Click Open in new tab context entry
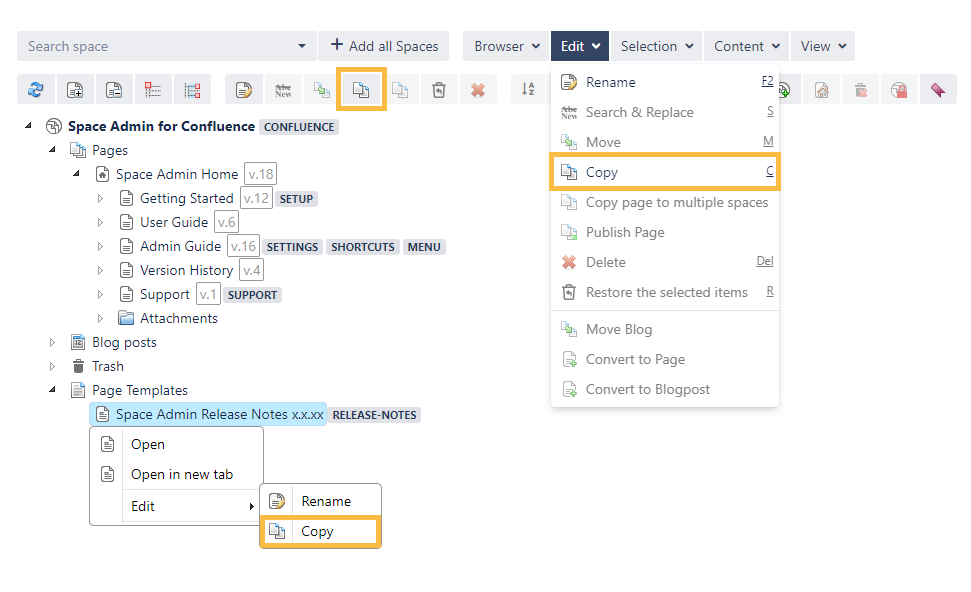 (181, 475)
